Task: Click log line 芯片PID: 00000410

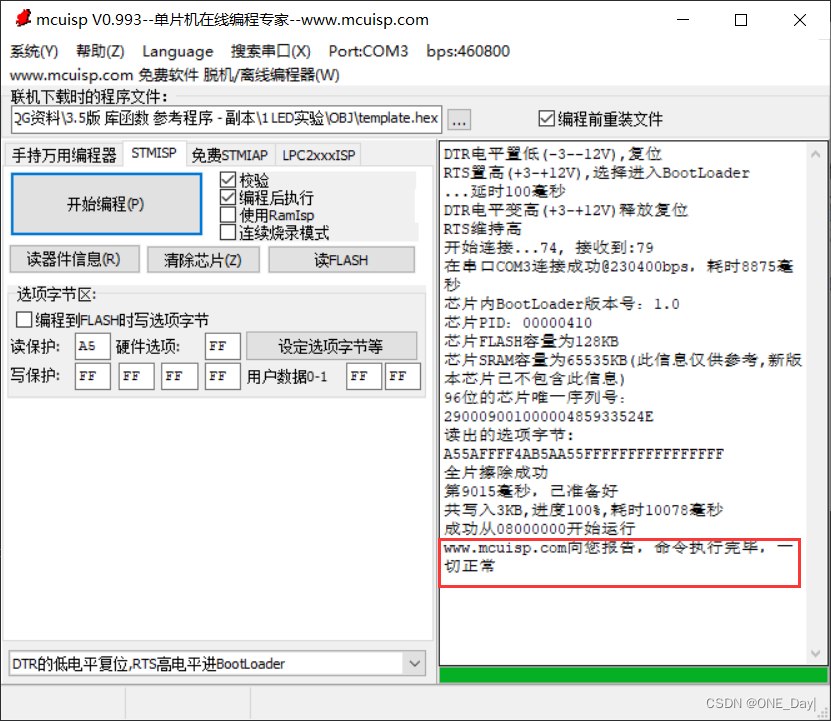Action: (x=518, y=323)
